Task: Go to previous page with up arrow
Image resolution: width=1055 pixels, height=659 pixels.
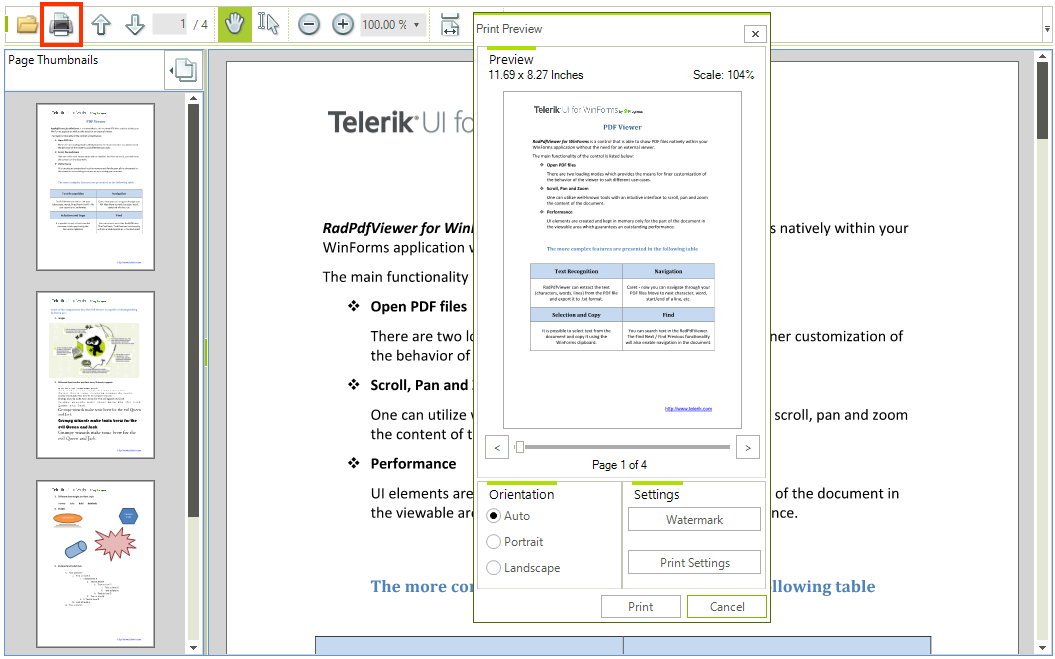Action: pos(101,25)
